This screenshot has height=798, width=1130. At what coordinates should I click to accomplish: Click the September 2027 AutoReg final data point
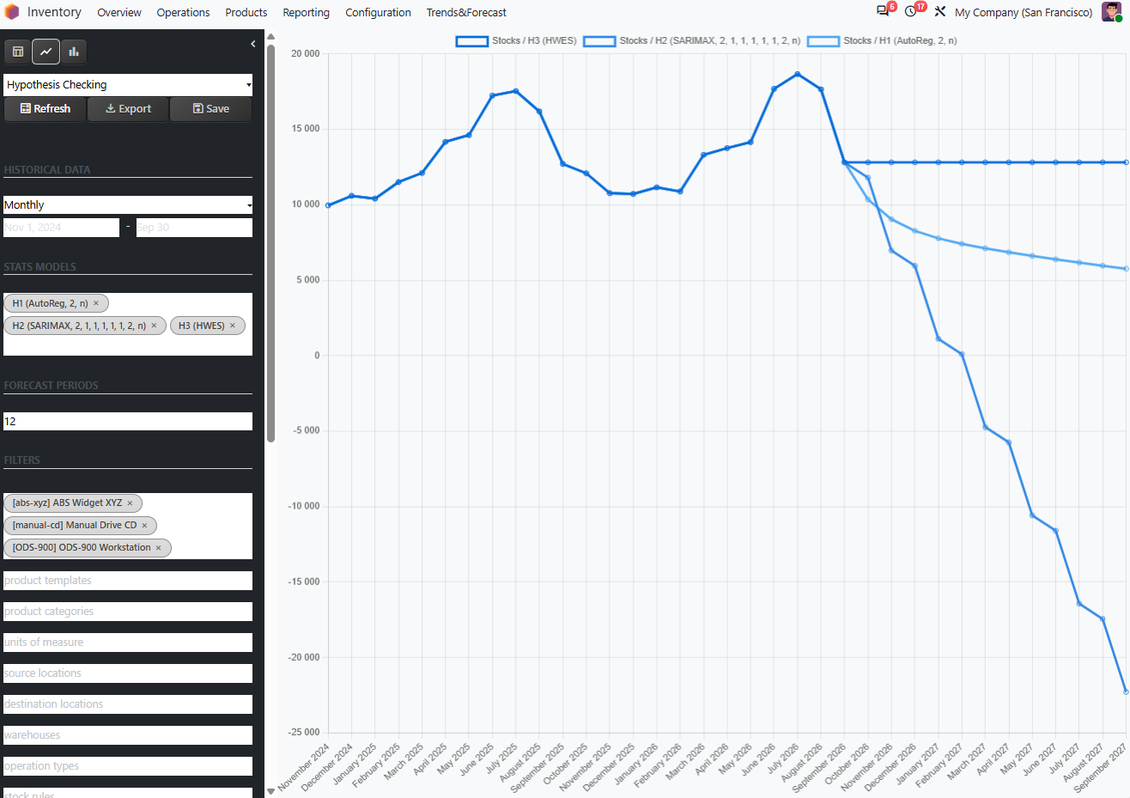[x=1126, y=269]
